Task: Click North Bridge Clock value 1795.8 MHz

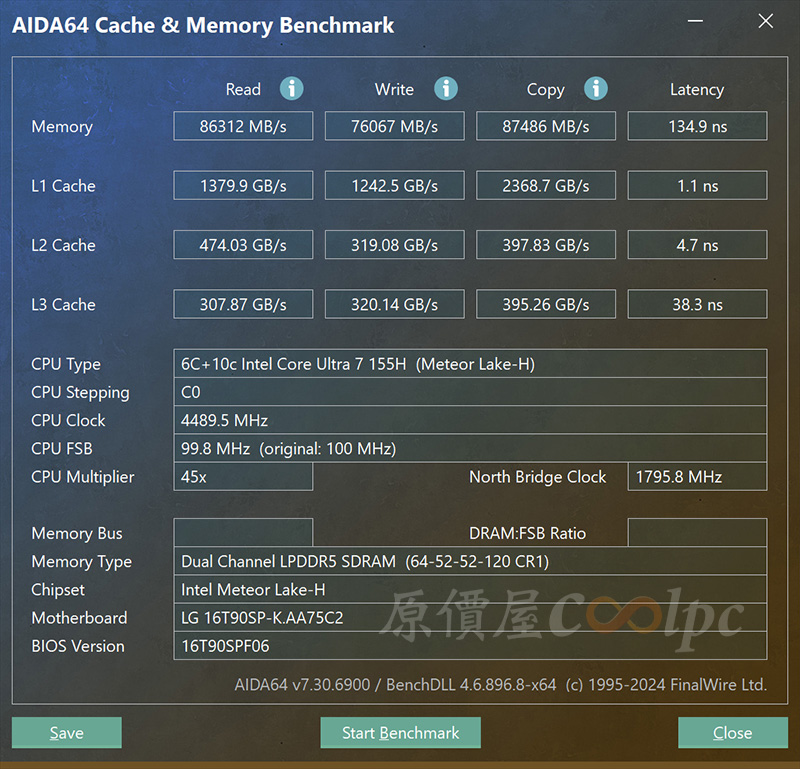Action: [x=697, y=477]
